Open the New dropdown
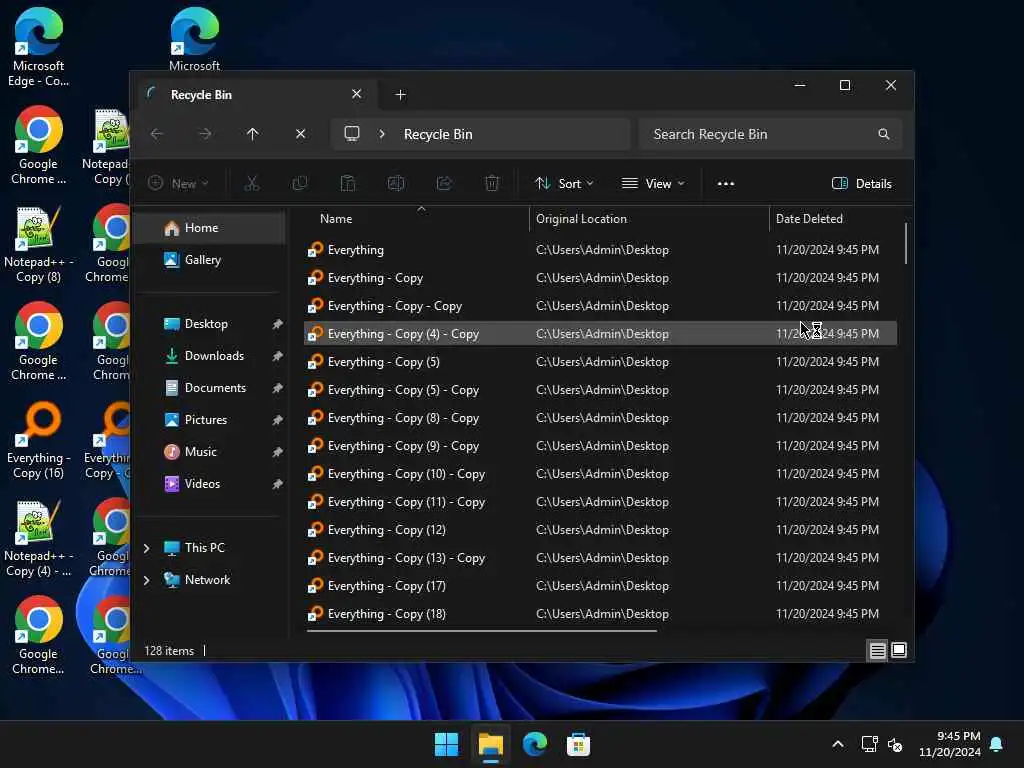The height and width of the screenshot is (768, 1024). [178, 184]
